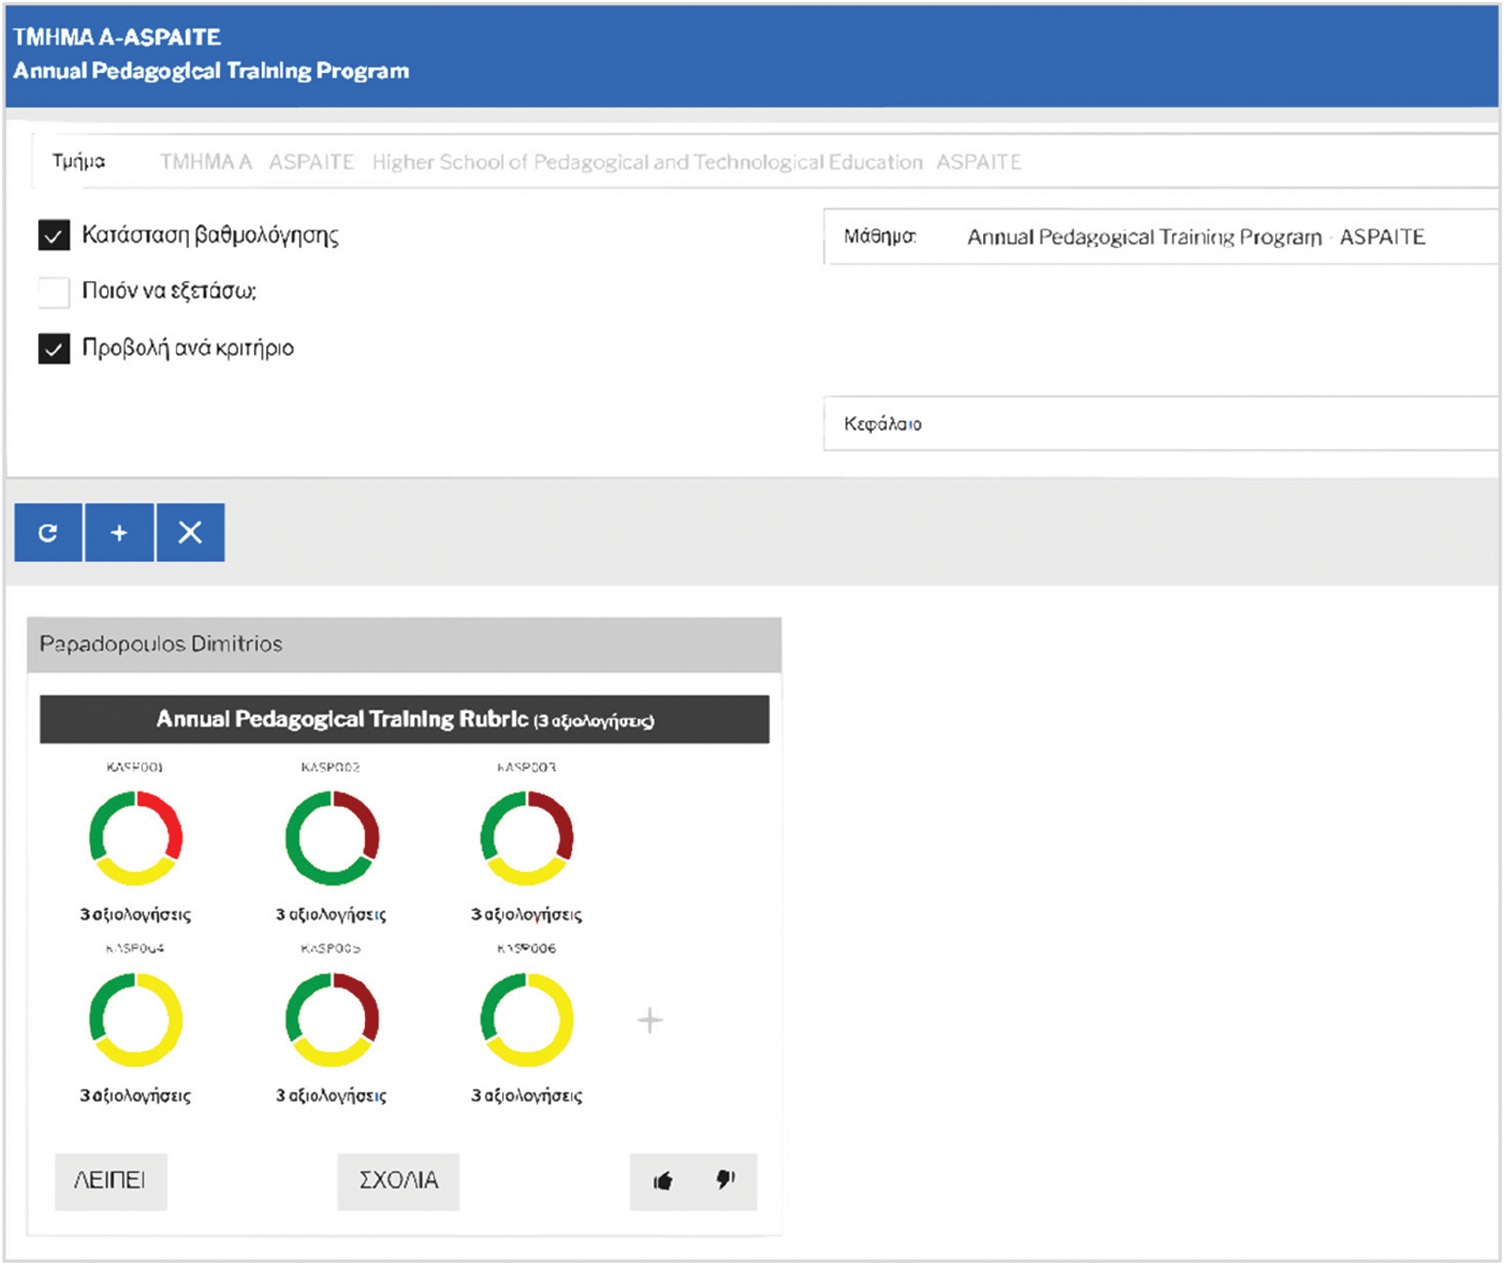Click the thumbs up icon

point(662,1182)
